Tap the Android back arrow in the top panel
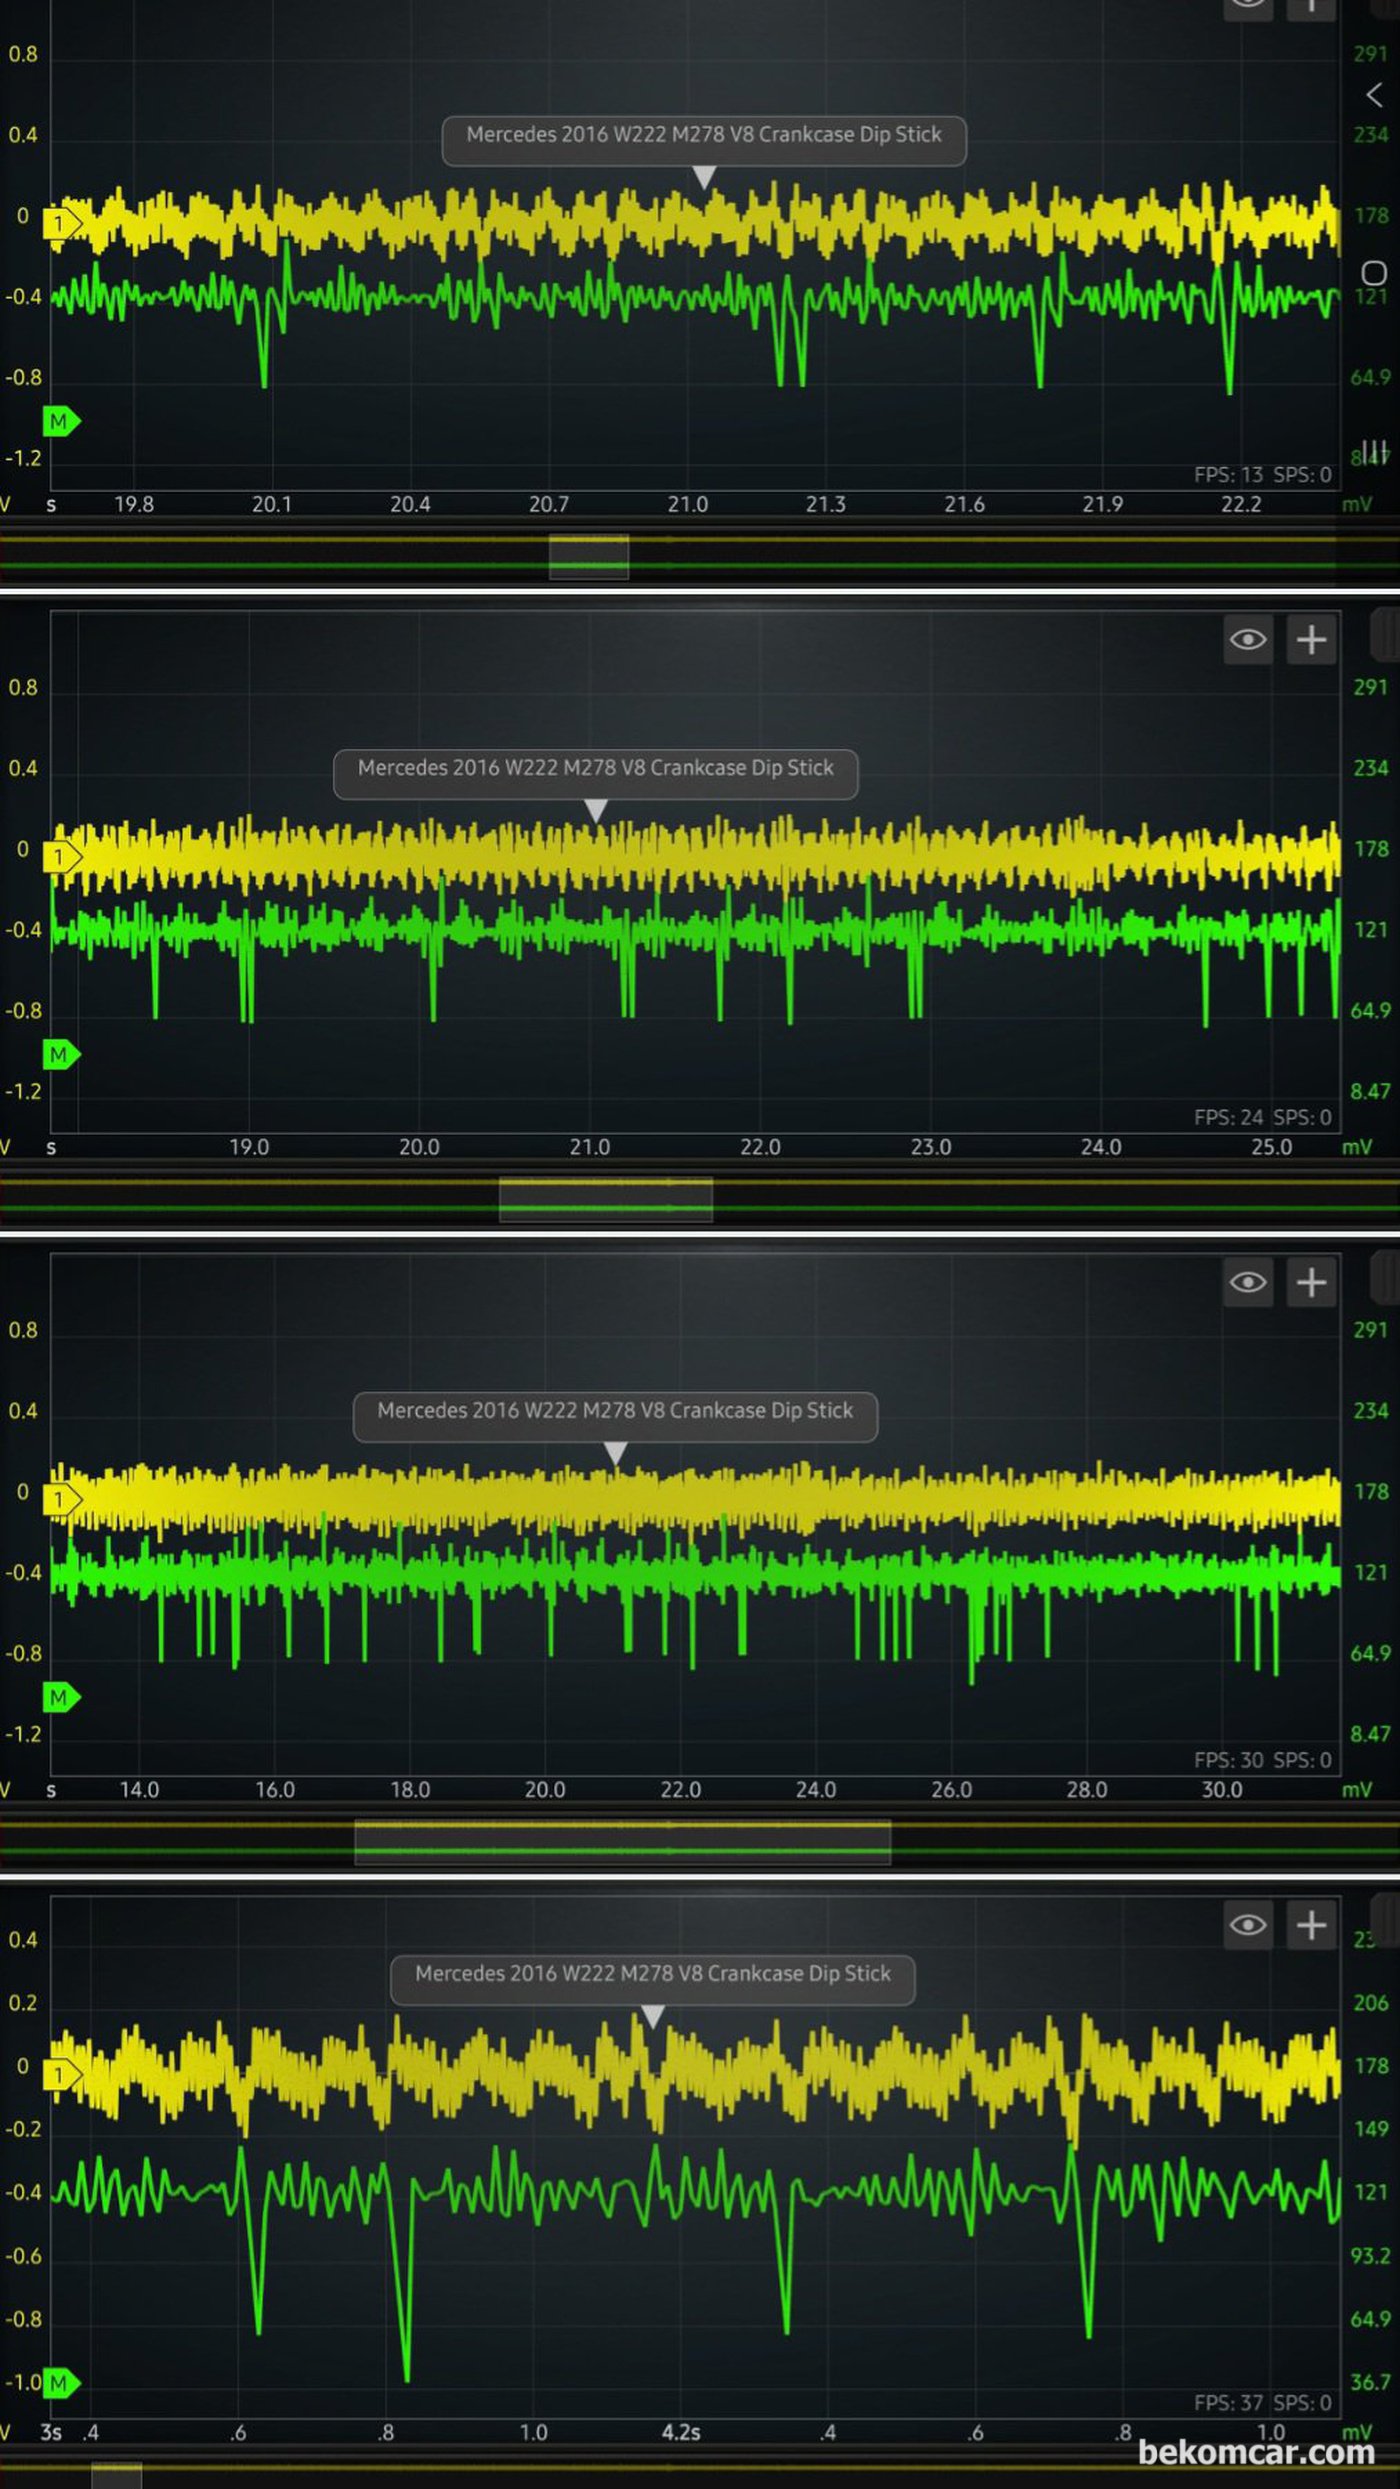 point(1374,95)
